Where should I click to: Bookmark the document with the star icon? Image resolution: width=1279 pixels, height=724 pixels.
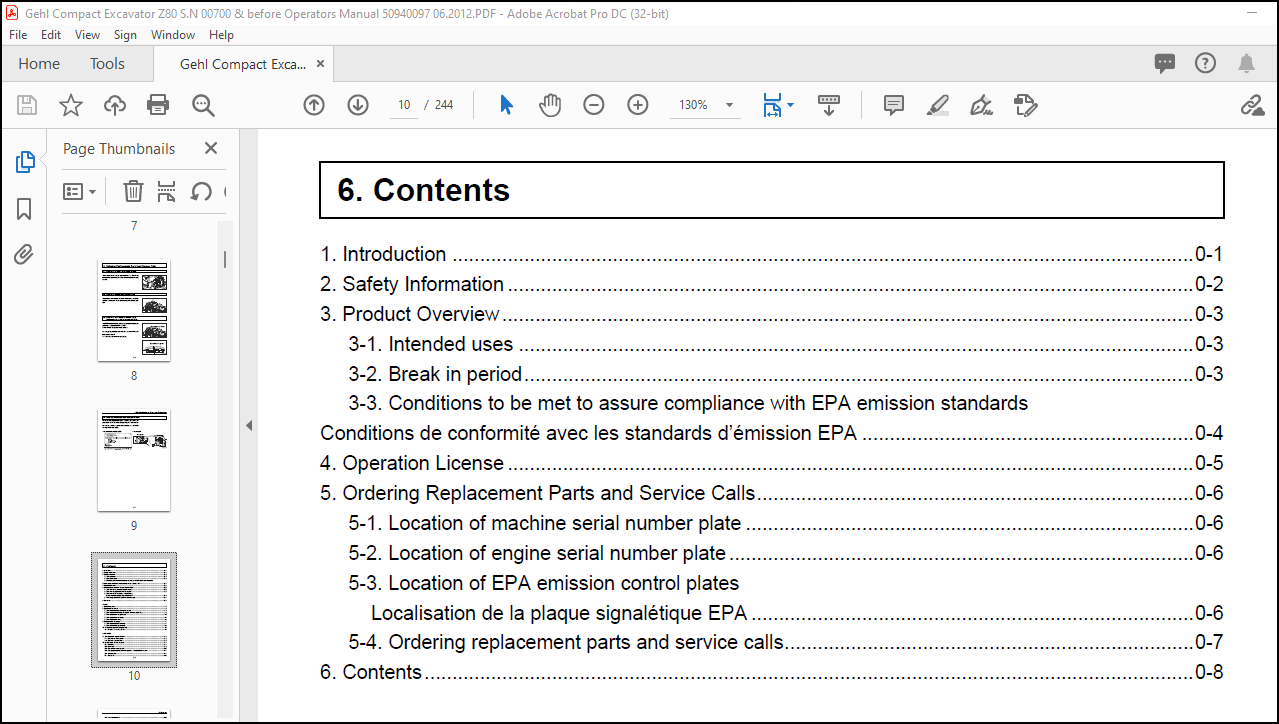point(71,105)
